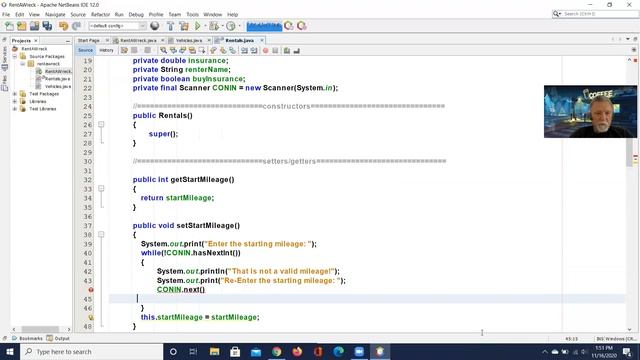Image resolution: width=640 pixels, height=360 pixels.
Task: Open the Debug Project dropdown arrow
Action: coord(222,26)
